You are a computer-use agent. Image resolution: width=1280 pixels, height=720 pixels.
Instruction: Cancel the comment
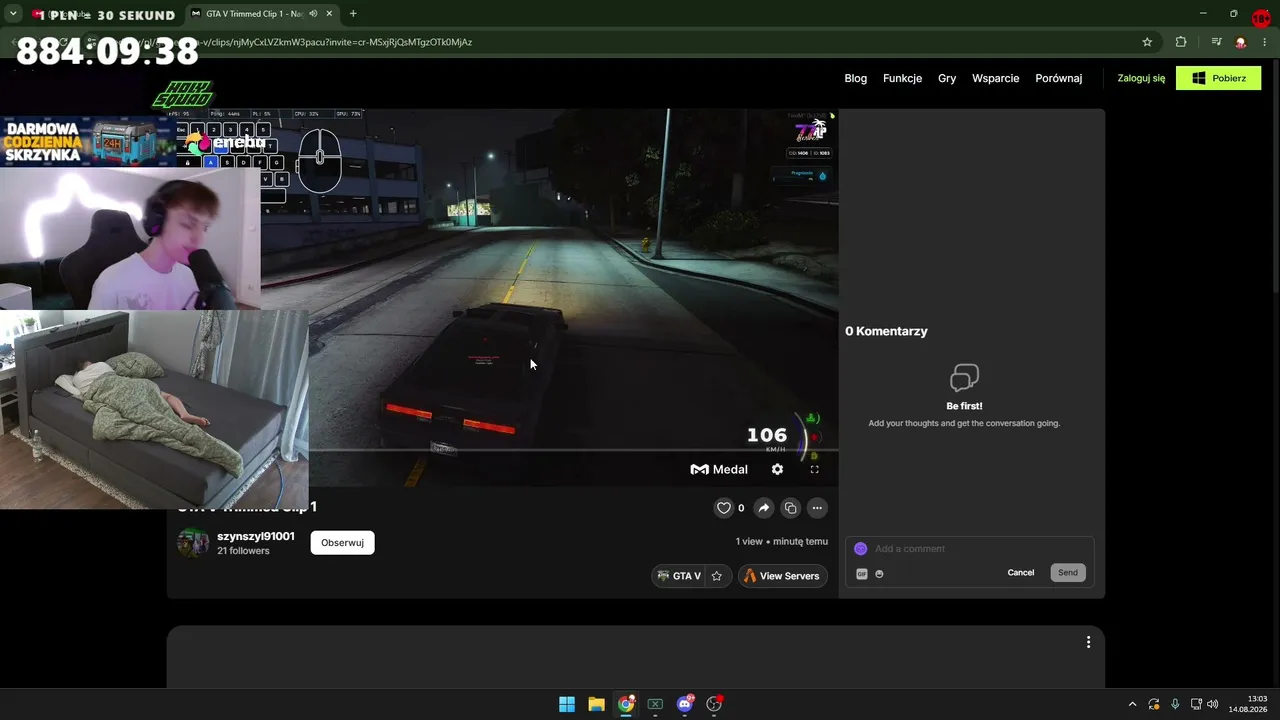[1021, 573]
